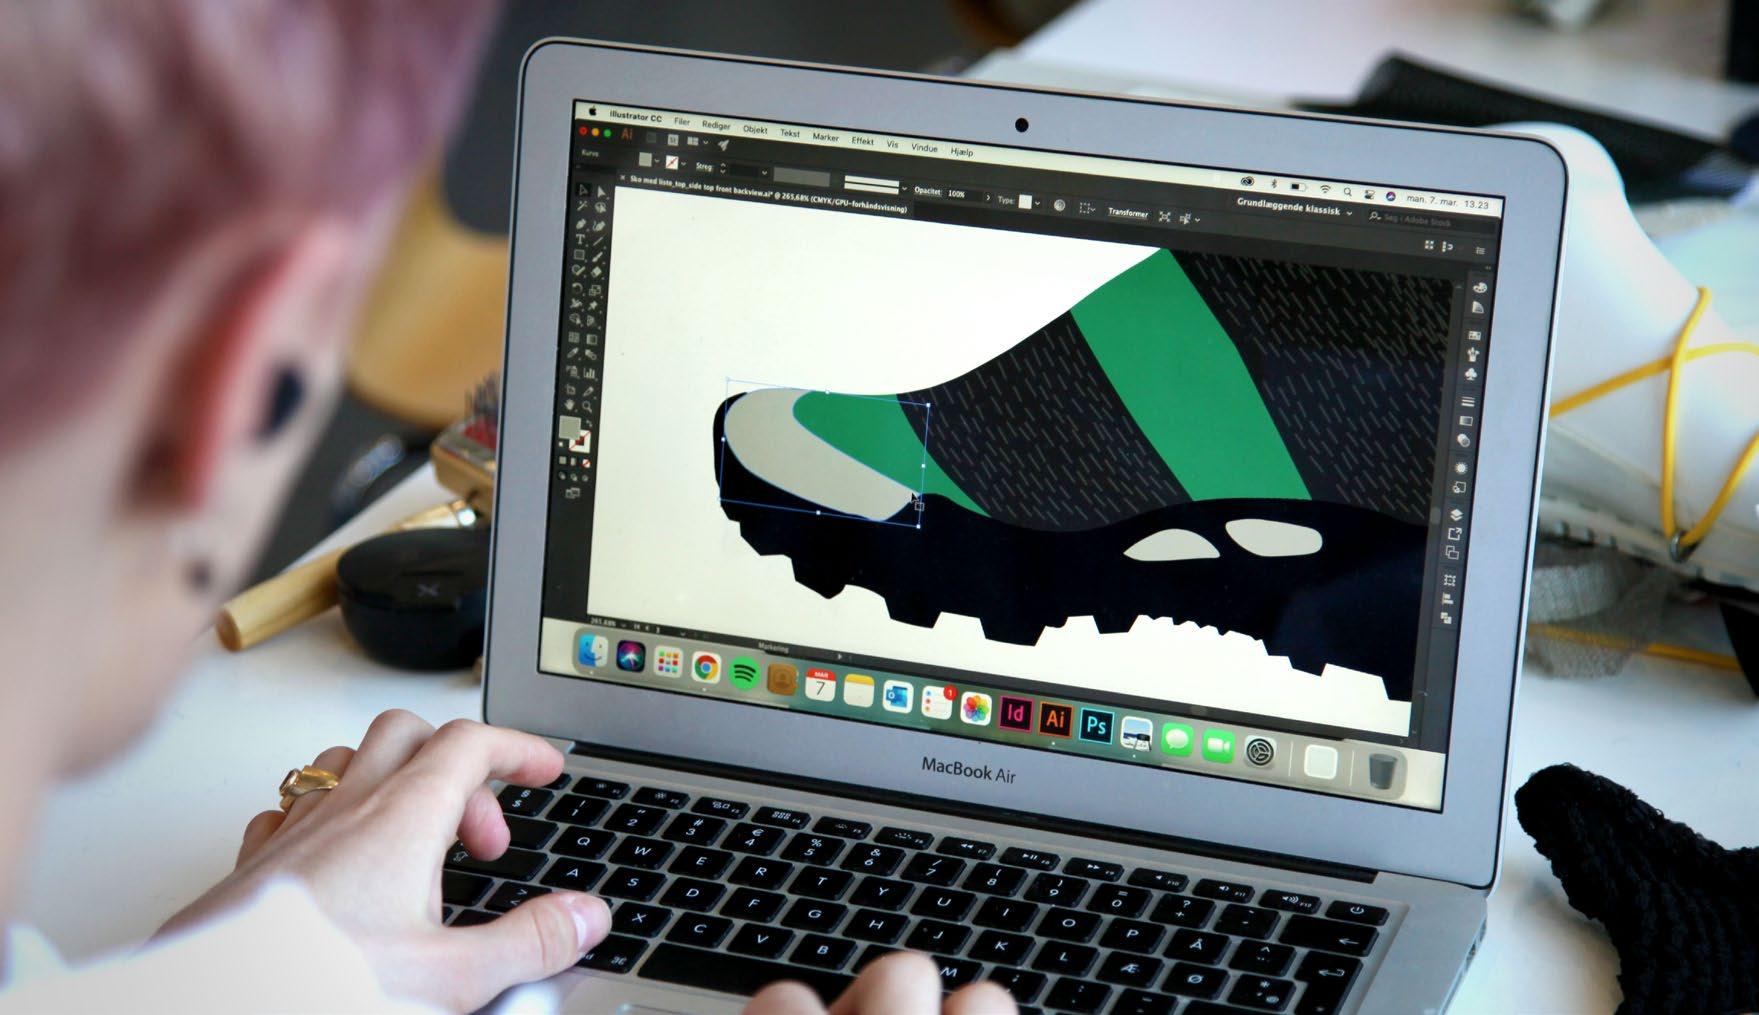Viewport: 1759px width, 1015px height.
Task: Open Spotify from the Dock
Action: point(742,673)
